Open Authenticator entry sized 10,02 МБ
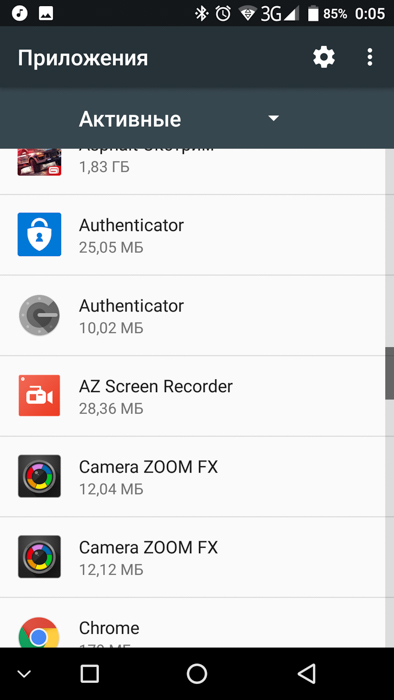This screenshot has height=700, width=394. (192, 316)
